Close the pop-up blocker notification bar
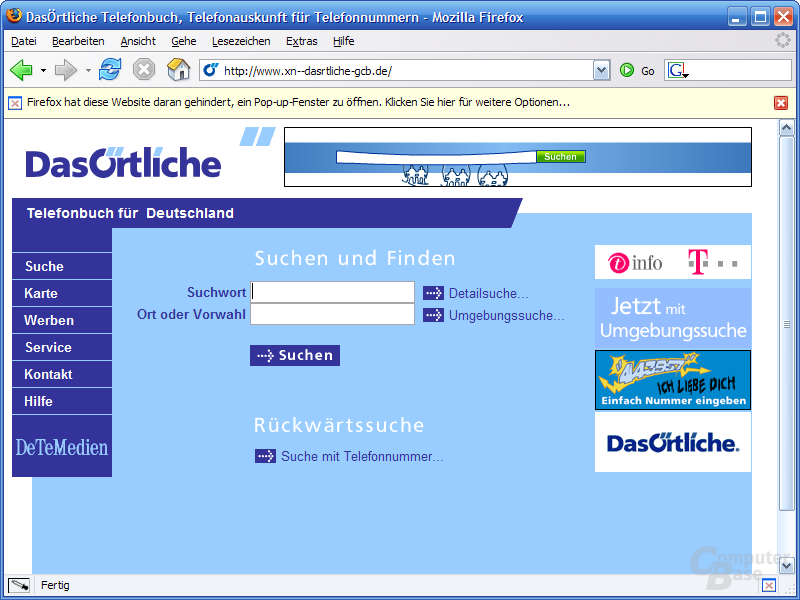The image size is (800, 600). 781,103
